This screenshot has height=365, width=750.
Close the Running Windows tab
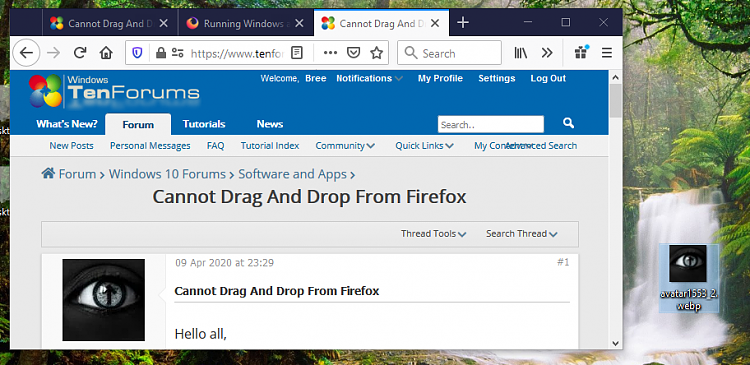pos(299,23)
